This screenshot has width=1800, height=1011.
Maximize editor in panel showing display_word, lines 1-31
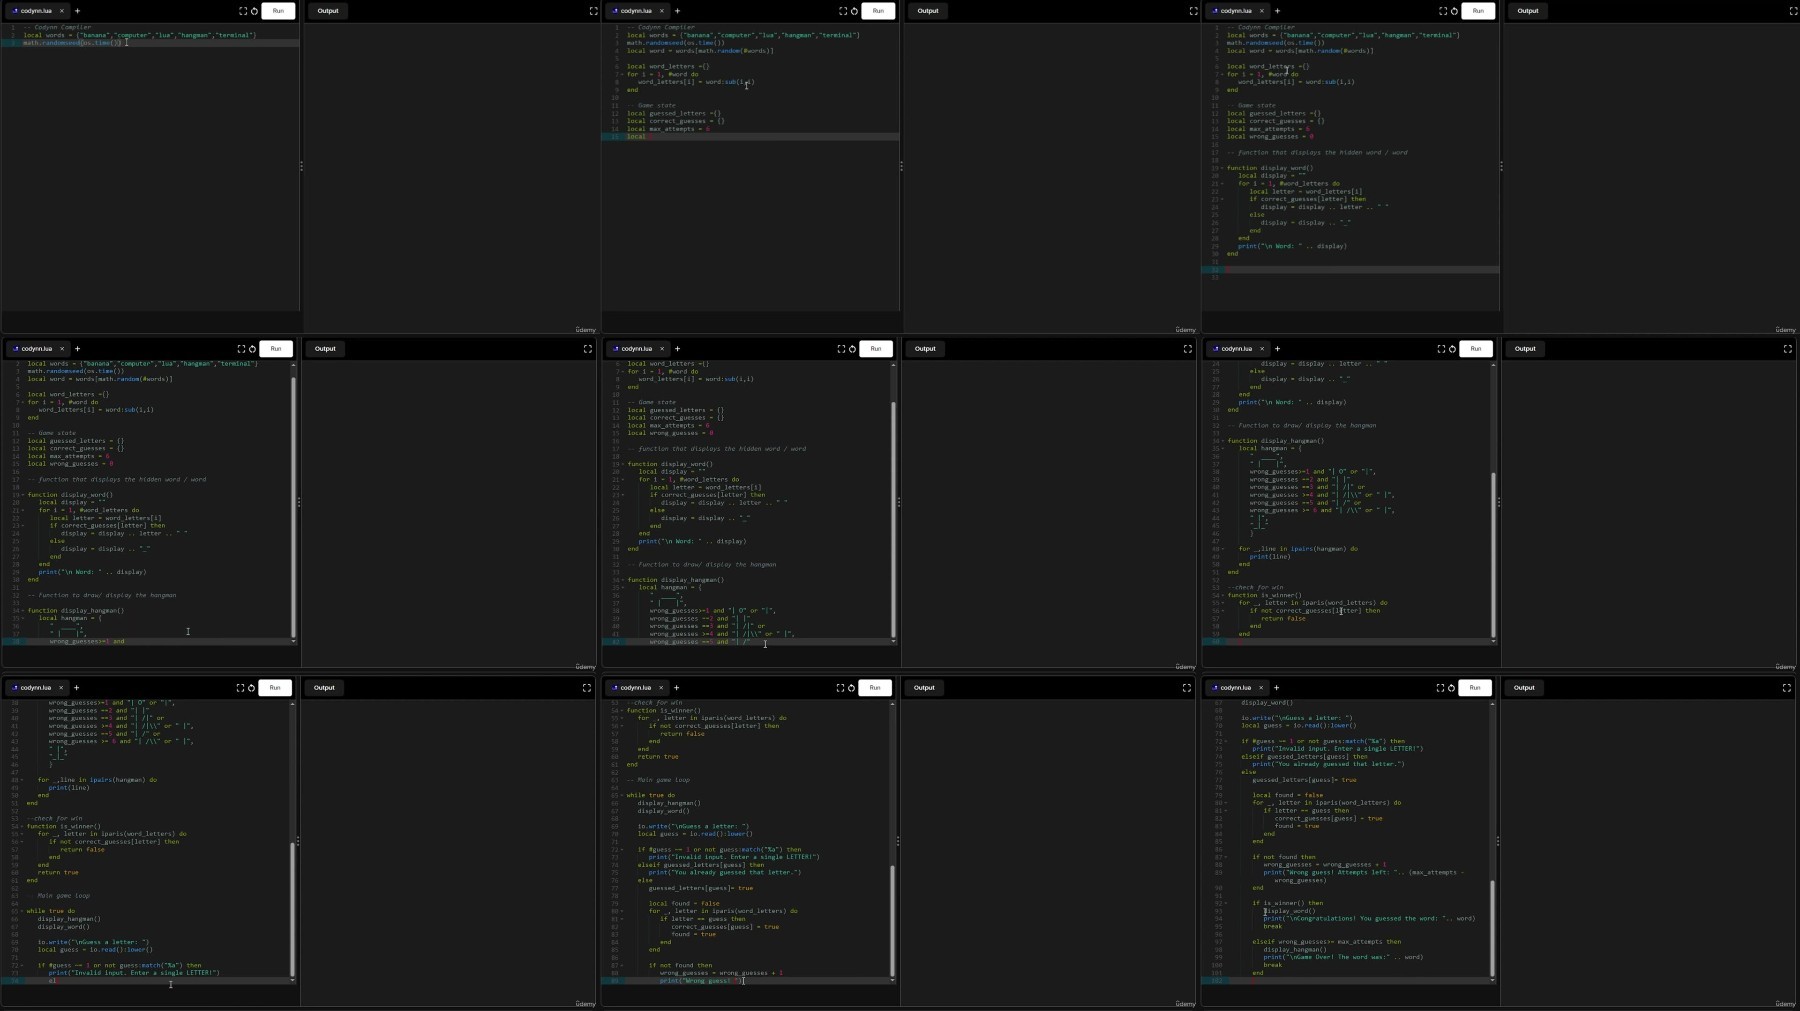[x=1442, y=11]
